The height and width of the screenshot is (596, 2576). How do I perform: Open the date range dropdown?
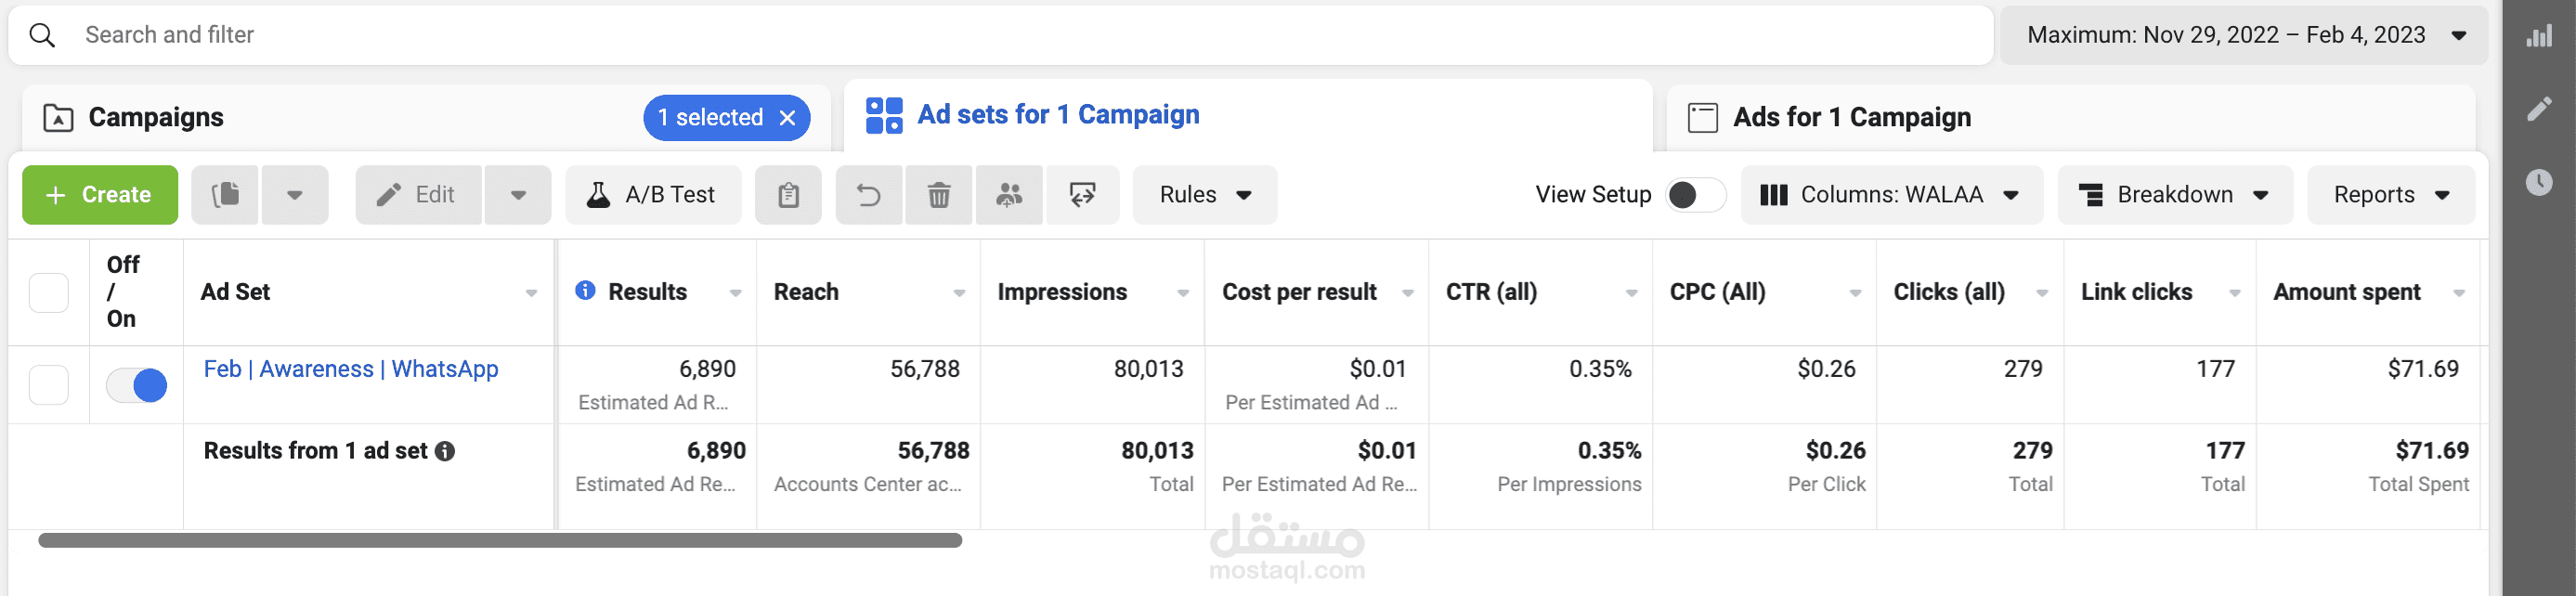(2243, 35)
